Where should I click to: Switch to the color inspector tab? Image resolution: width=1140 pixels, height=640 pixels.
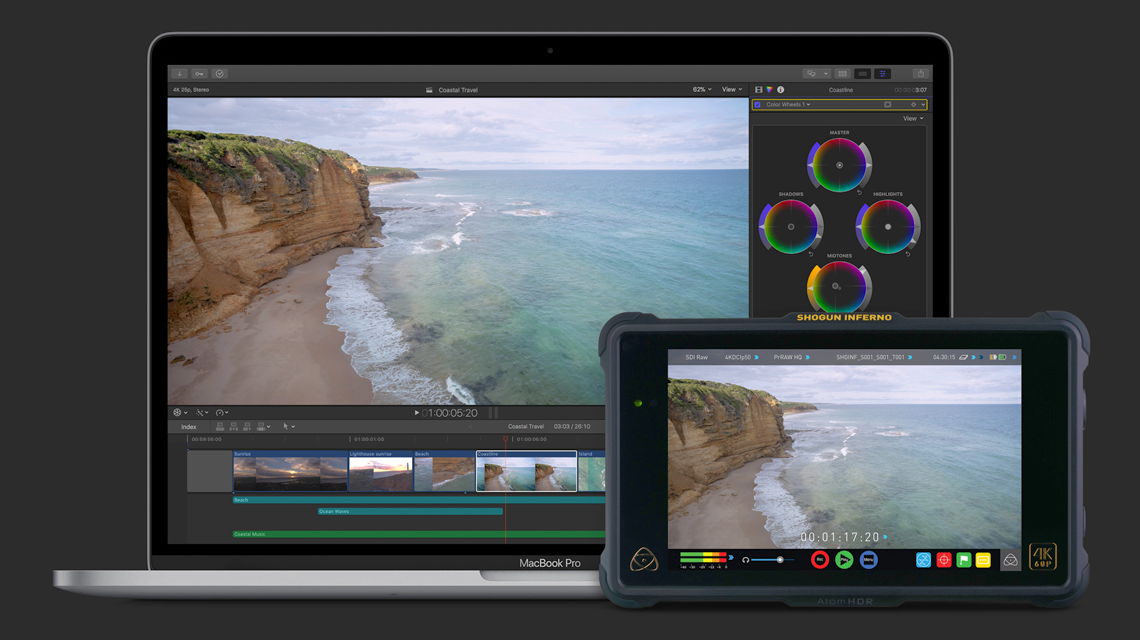769,89
